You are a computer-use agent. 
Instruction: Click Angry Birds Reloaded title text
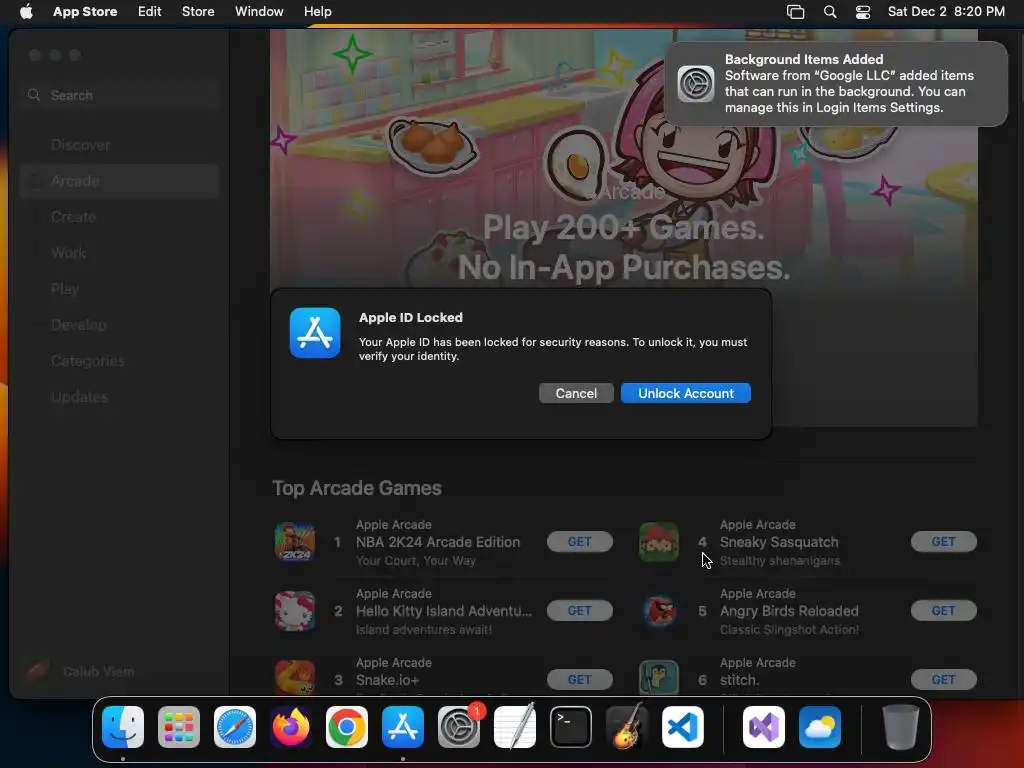(789, 611)
